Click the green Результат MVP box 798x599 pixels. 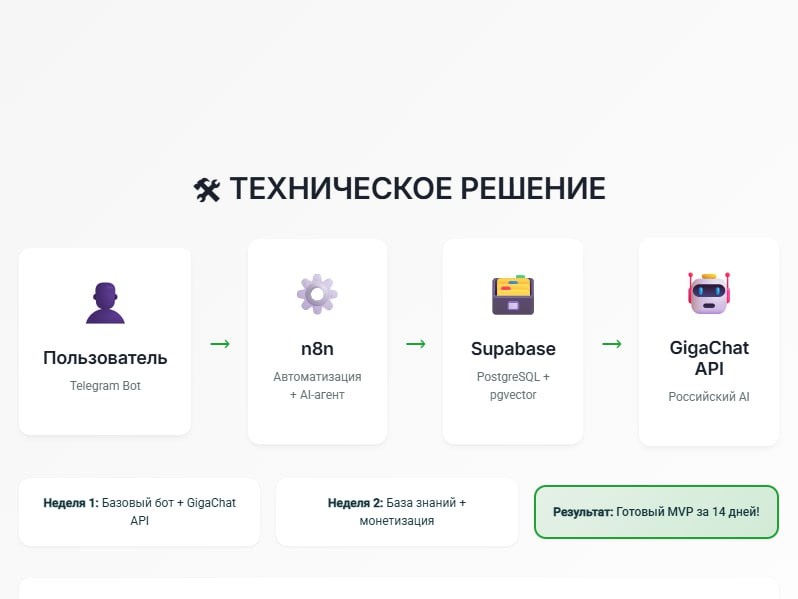point(657,512)
